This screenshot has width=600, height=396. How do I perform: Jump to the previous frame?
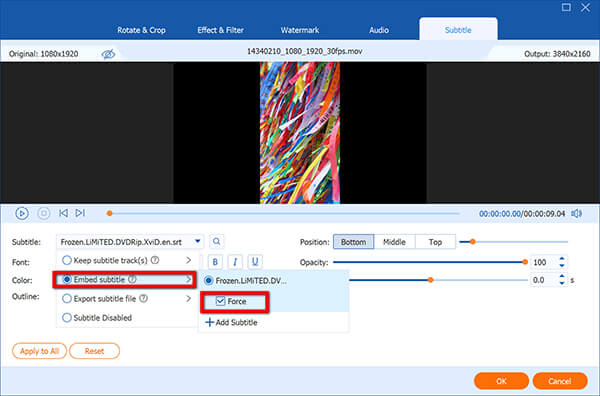pyautogui.click(x=63, y=213)
